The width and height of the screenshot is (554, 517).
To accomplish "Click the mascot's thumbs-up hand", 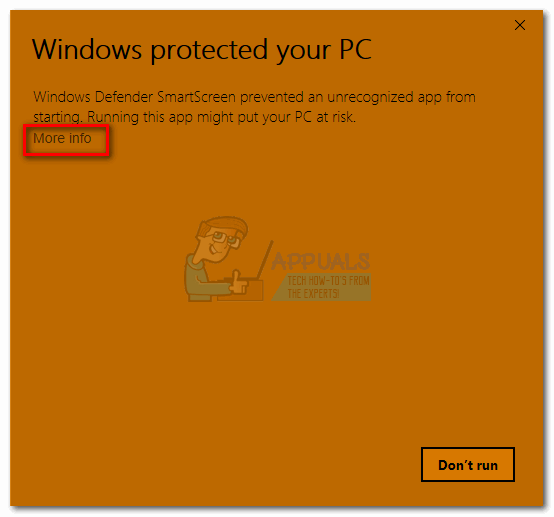I will coord(238,283).
